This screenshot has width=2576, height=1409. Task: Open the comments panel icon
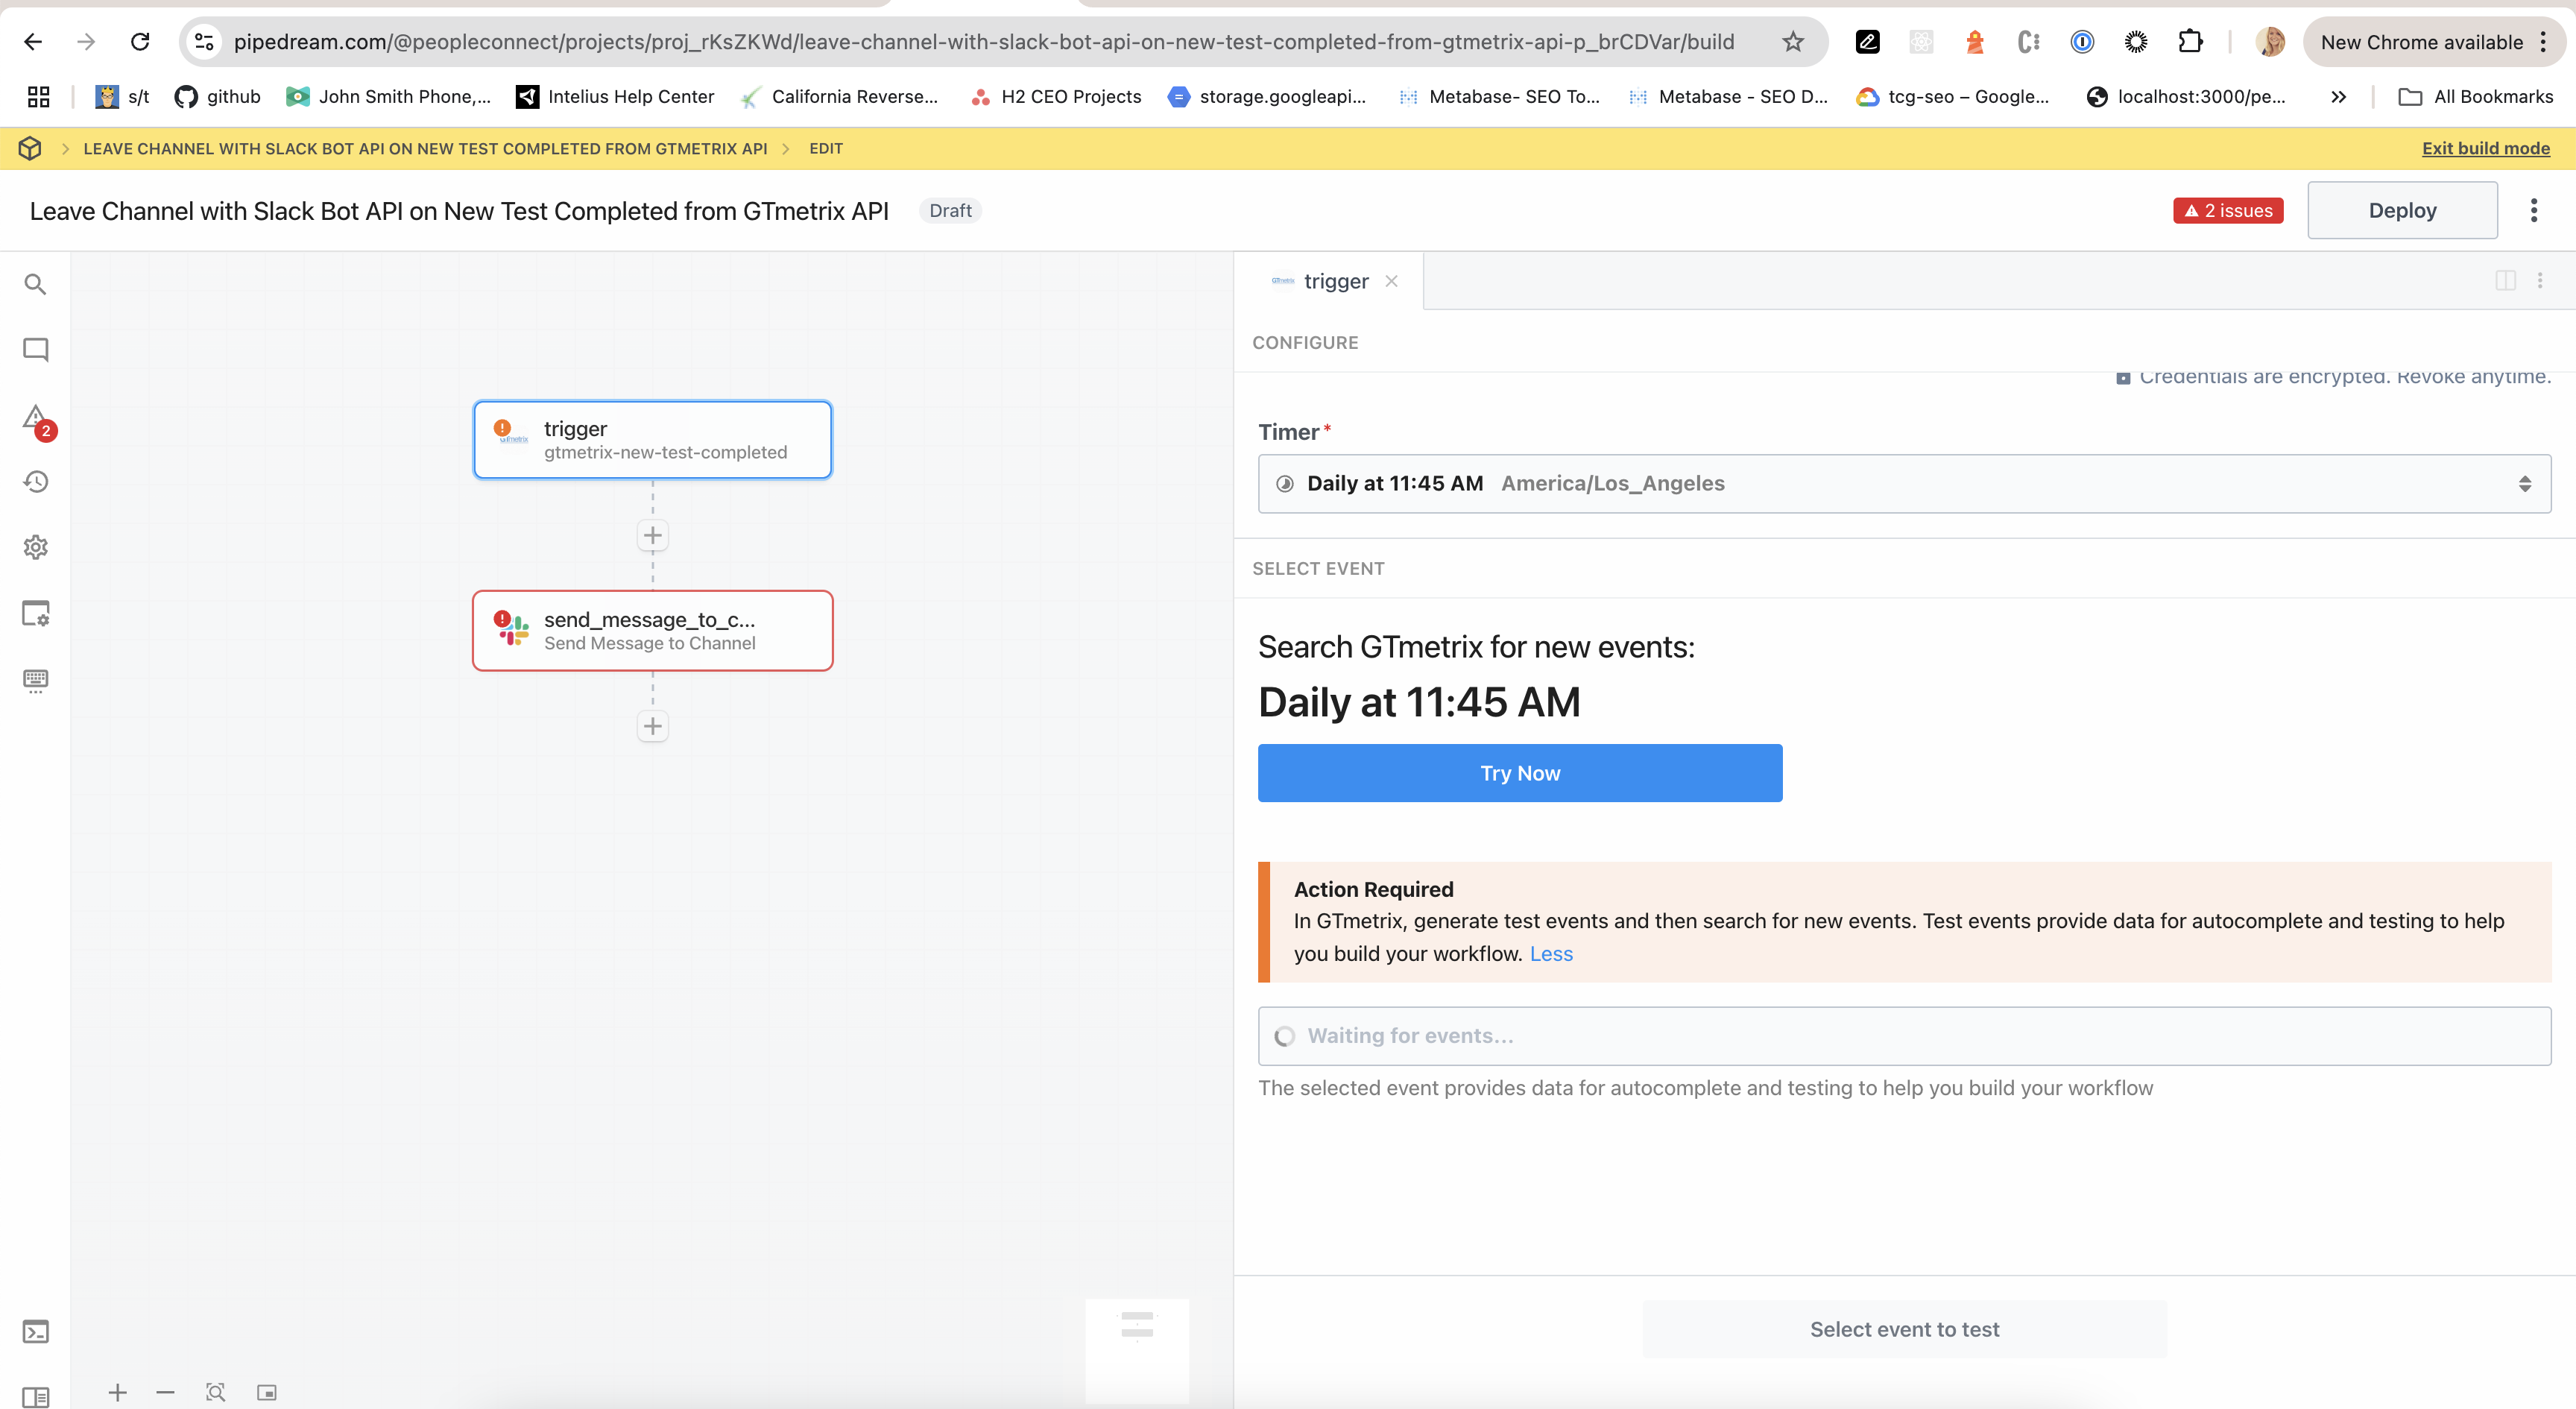(35, 350)
